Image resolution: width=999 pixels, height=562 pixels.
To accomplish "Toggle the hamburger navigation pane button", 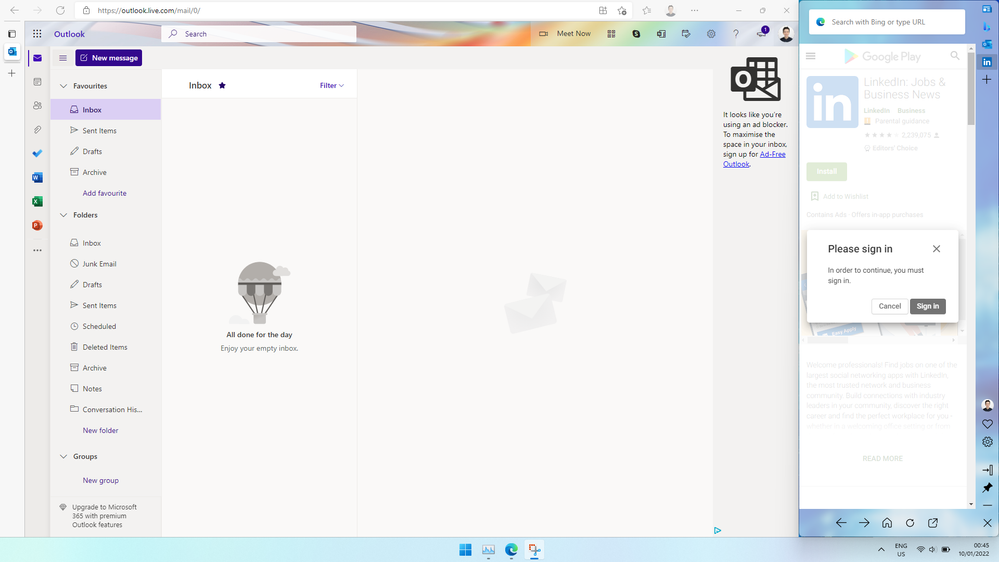I will (63, 58).
